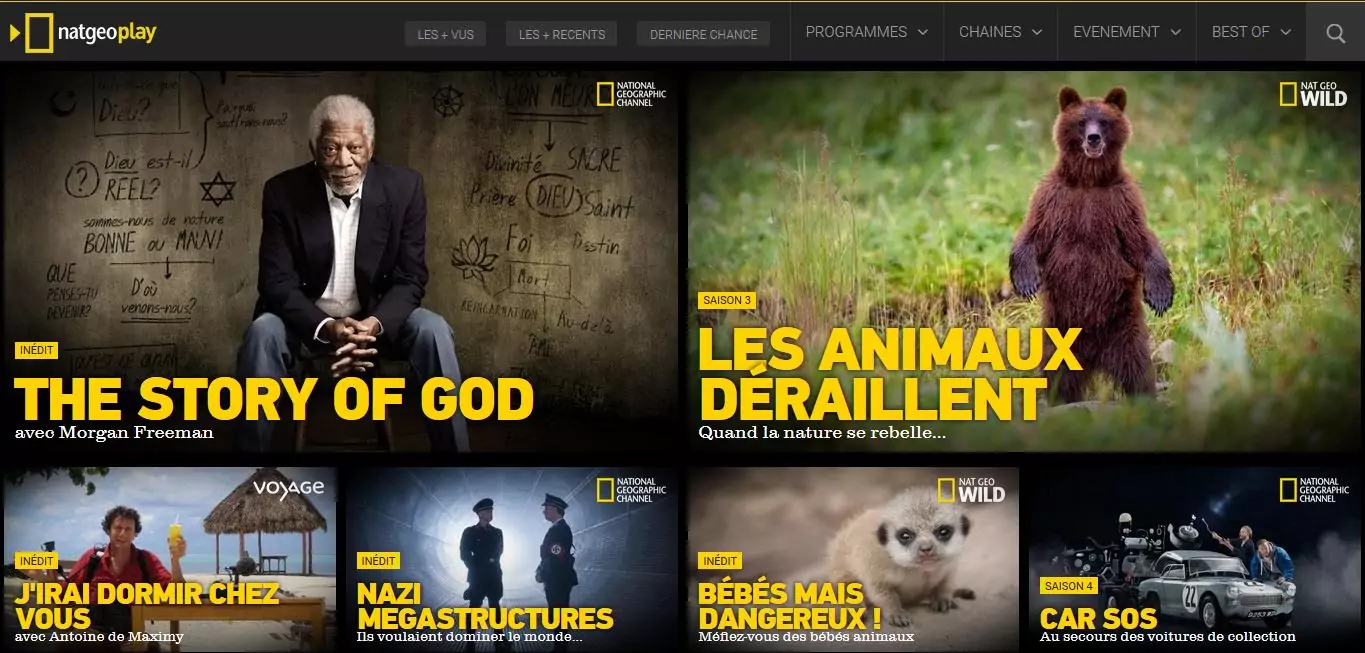
Task: Open the BEST OF menu
Action: point(1251,32)
